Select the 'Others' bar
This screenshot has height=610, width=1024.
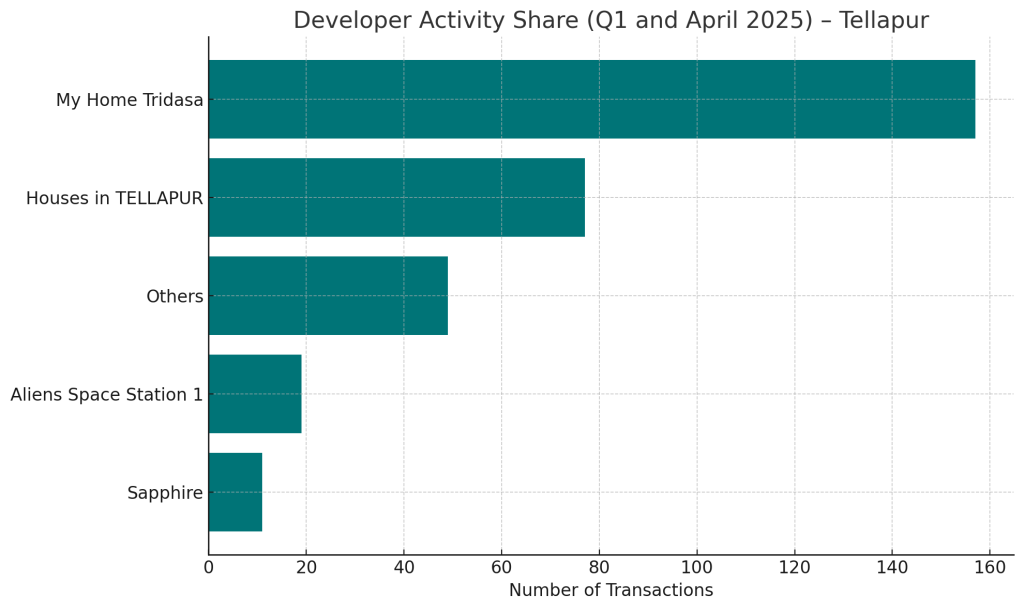pyautogui.click(x=328, y=295)
